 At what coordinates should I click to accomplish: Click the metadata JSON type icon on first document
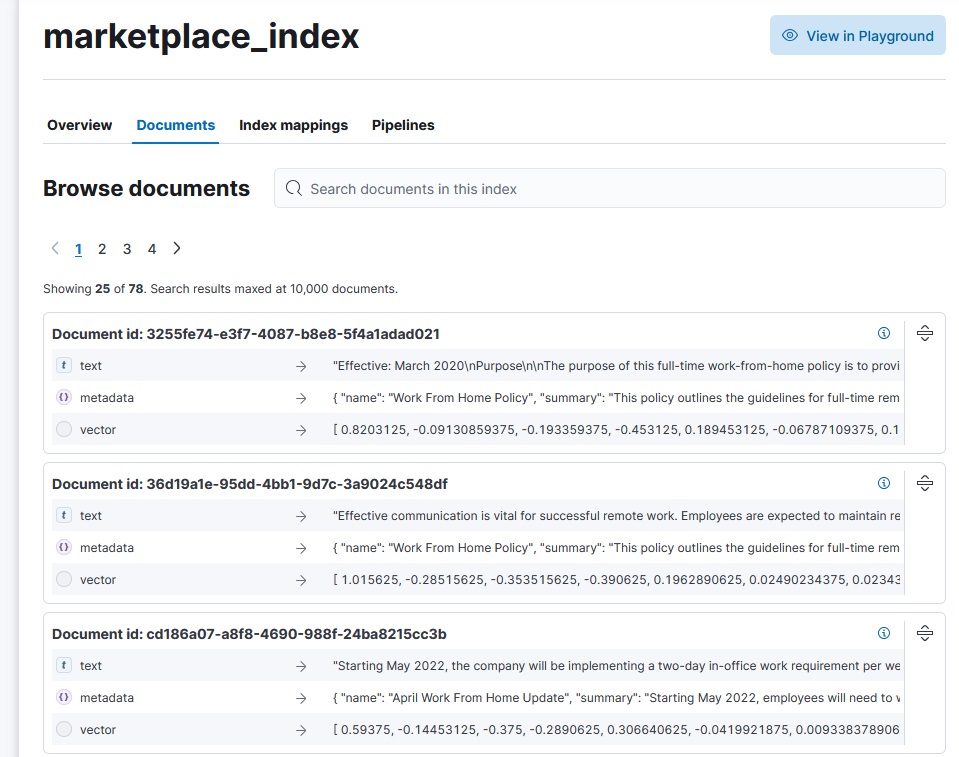point(63,397)
